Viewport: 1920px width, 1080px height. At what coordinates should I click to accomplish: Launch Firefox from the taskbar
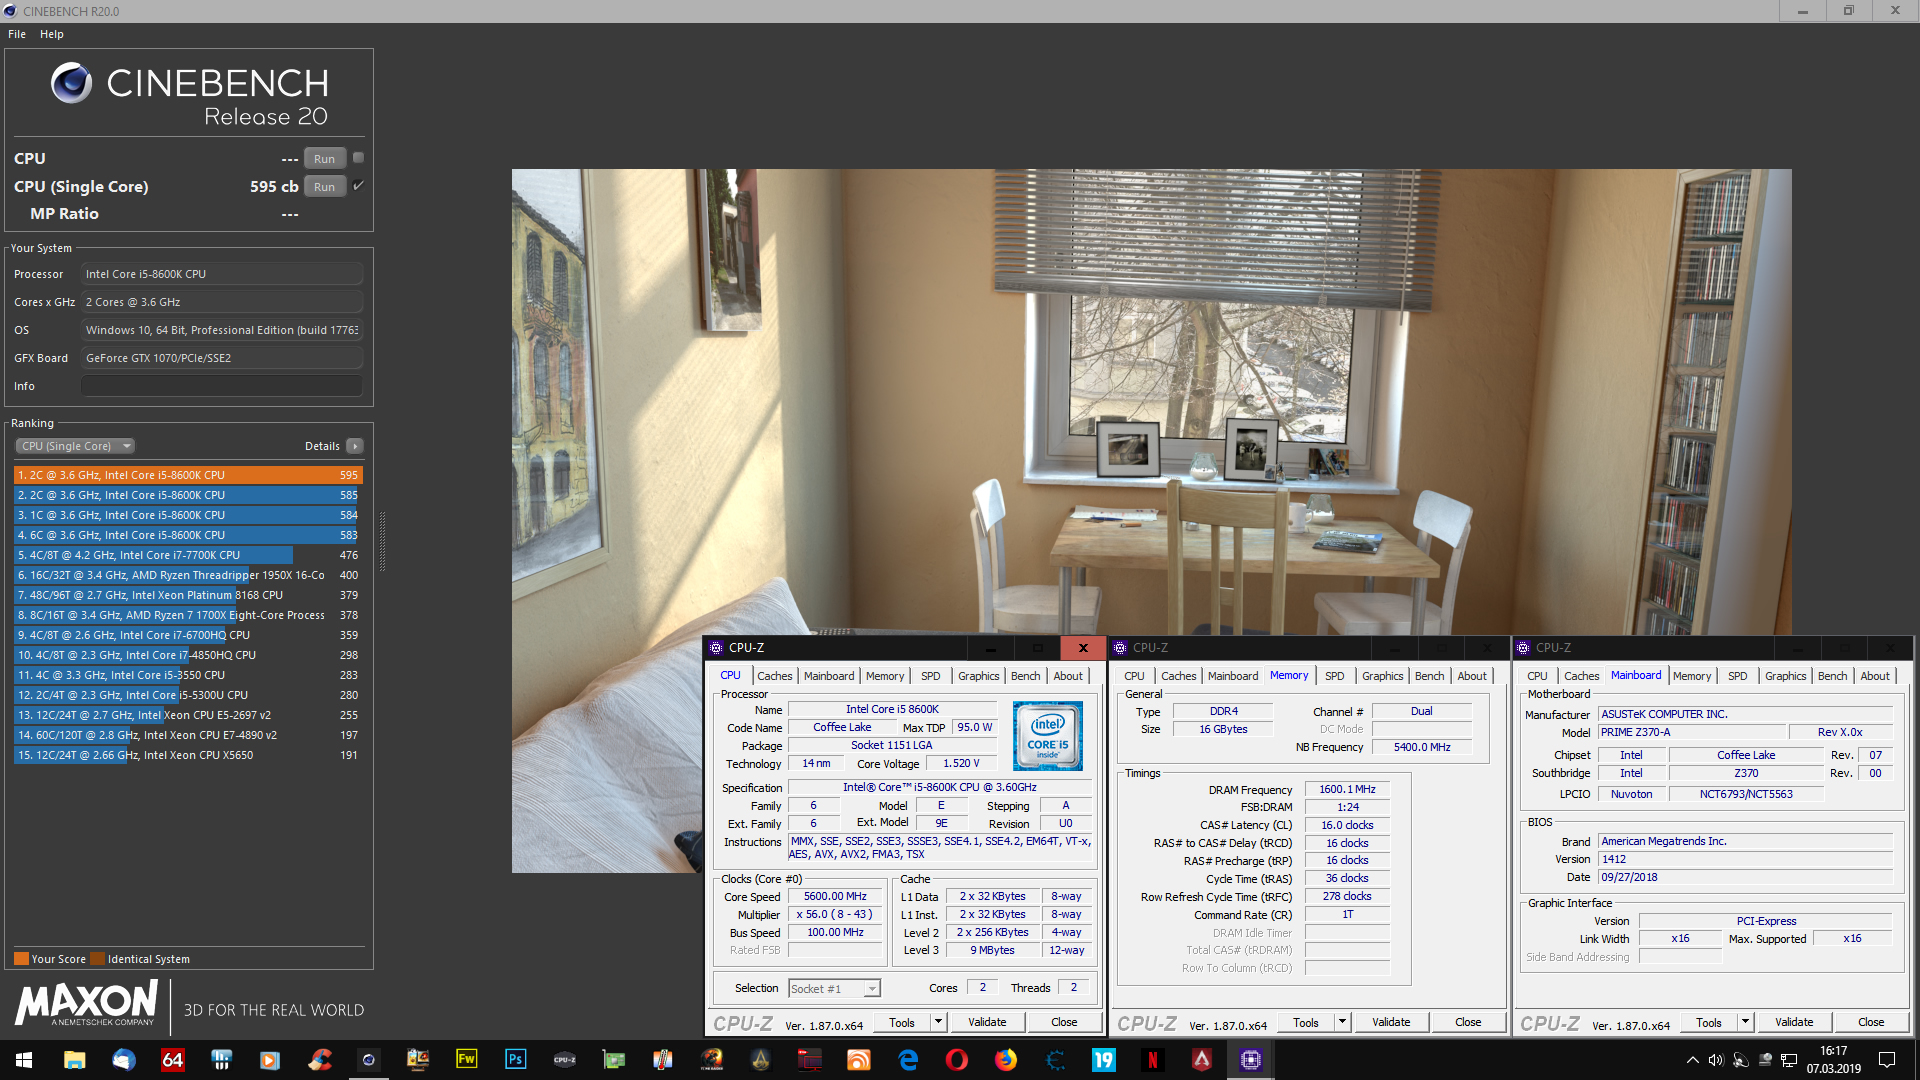click(x=1005, y=1060)
